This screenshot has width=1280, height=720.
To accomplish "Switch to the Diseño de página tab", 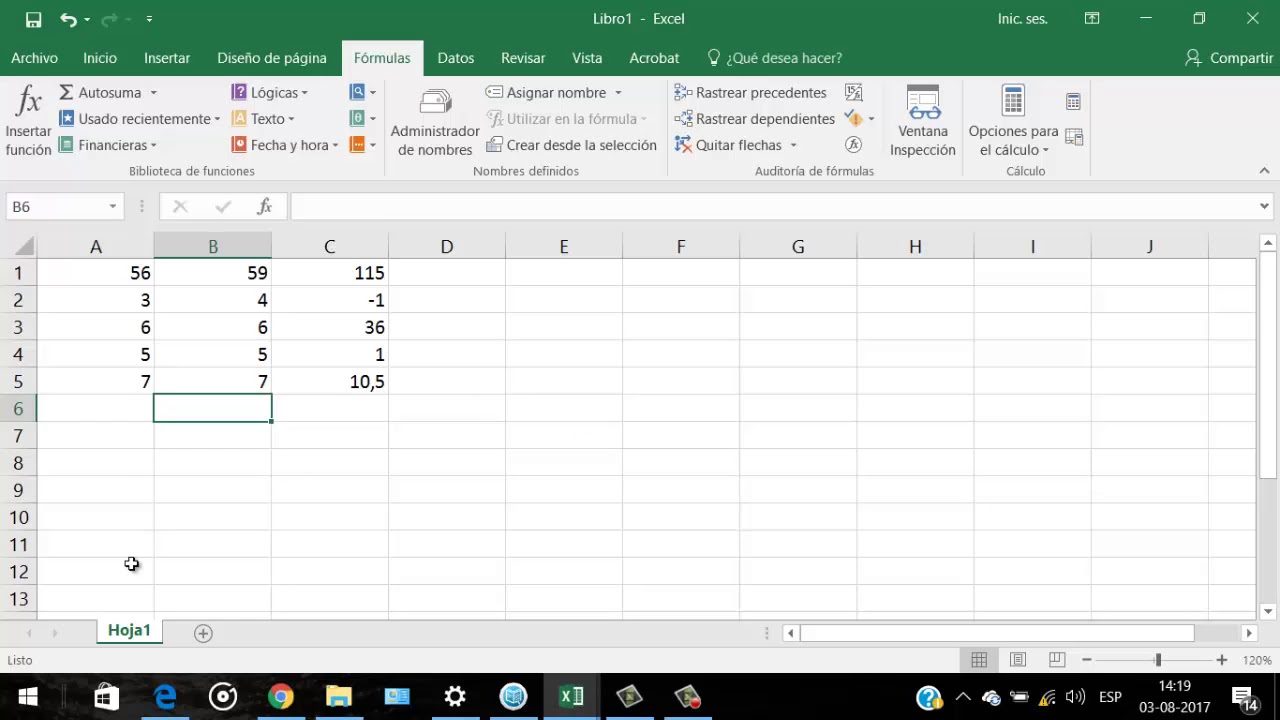I will (x=272, y=58).
